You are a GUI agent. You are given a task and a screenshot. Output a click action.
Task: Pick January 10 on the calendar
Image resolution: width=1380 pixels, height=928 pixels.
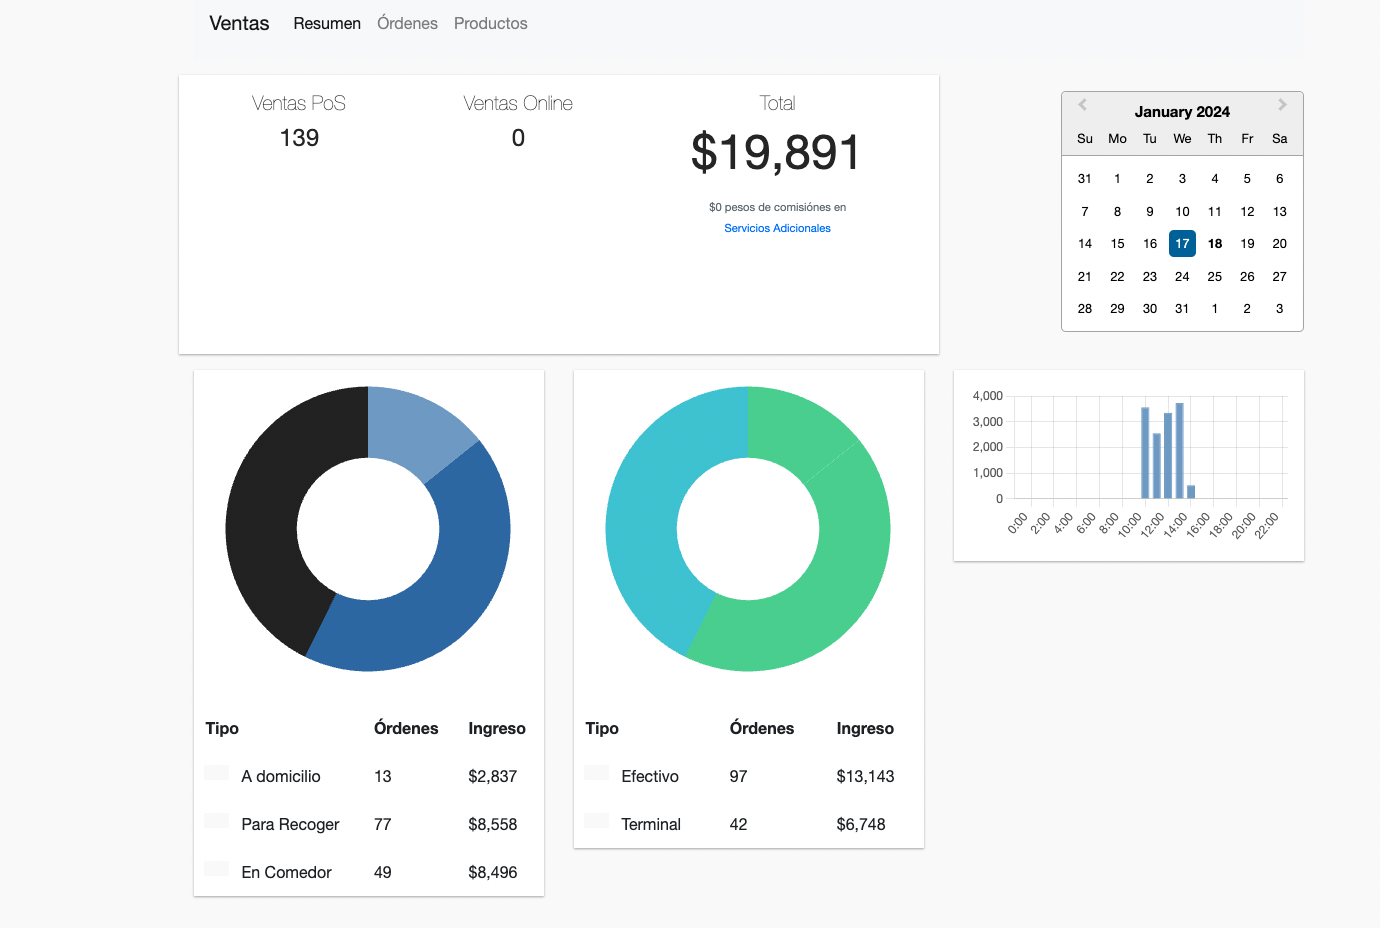[x=1182, y=211]
